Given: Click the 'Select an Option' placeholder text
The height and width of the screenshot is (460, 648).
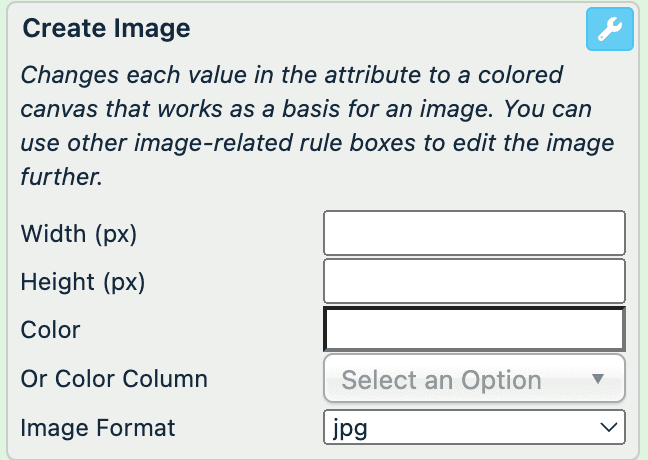Looking at the screenshot, I should (x=441, y=380).
